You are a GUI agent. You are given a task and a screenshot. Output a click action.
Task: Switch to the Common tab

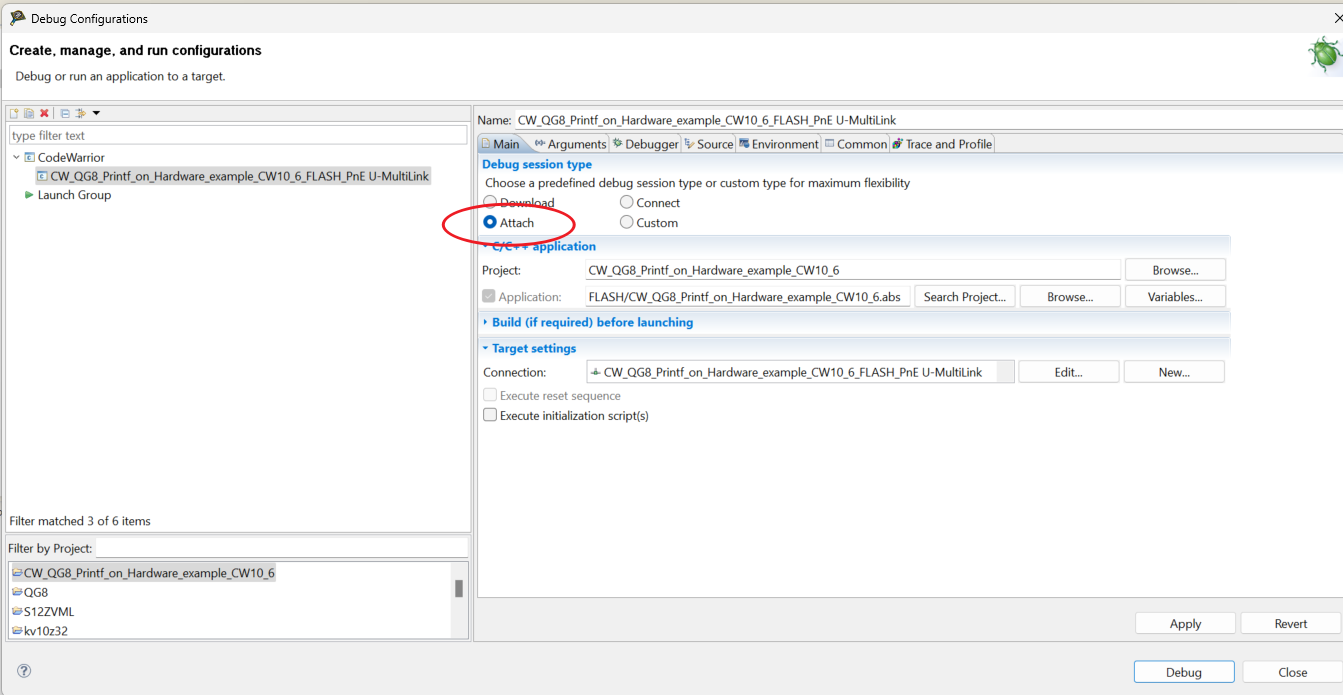[x=856, y=144]
